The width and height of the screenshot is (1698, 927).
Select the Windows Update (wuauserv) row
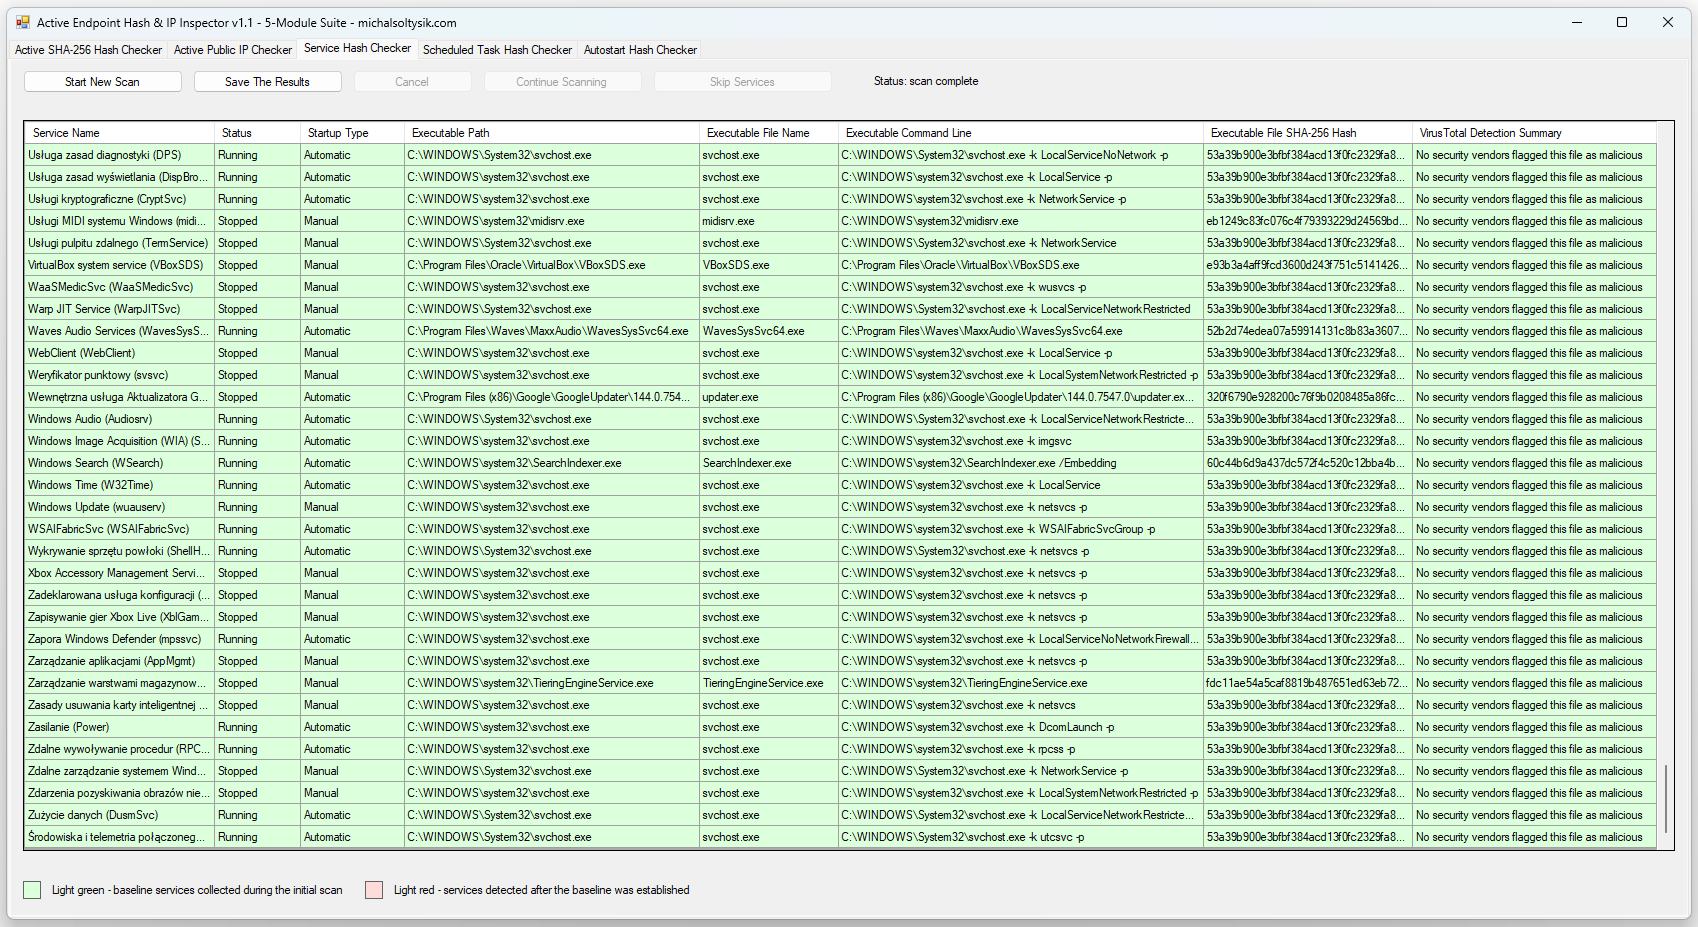tap(97, 507)
